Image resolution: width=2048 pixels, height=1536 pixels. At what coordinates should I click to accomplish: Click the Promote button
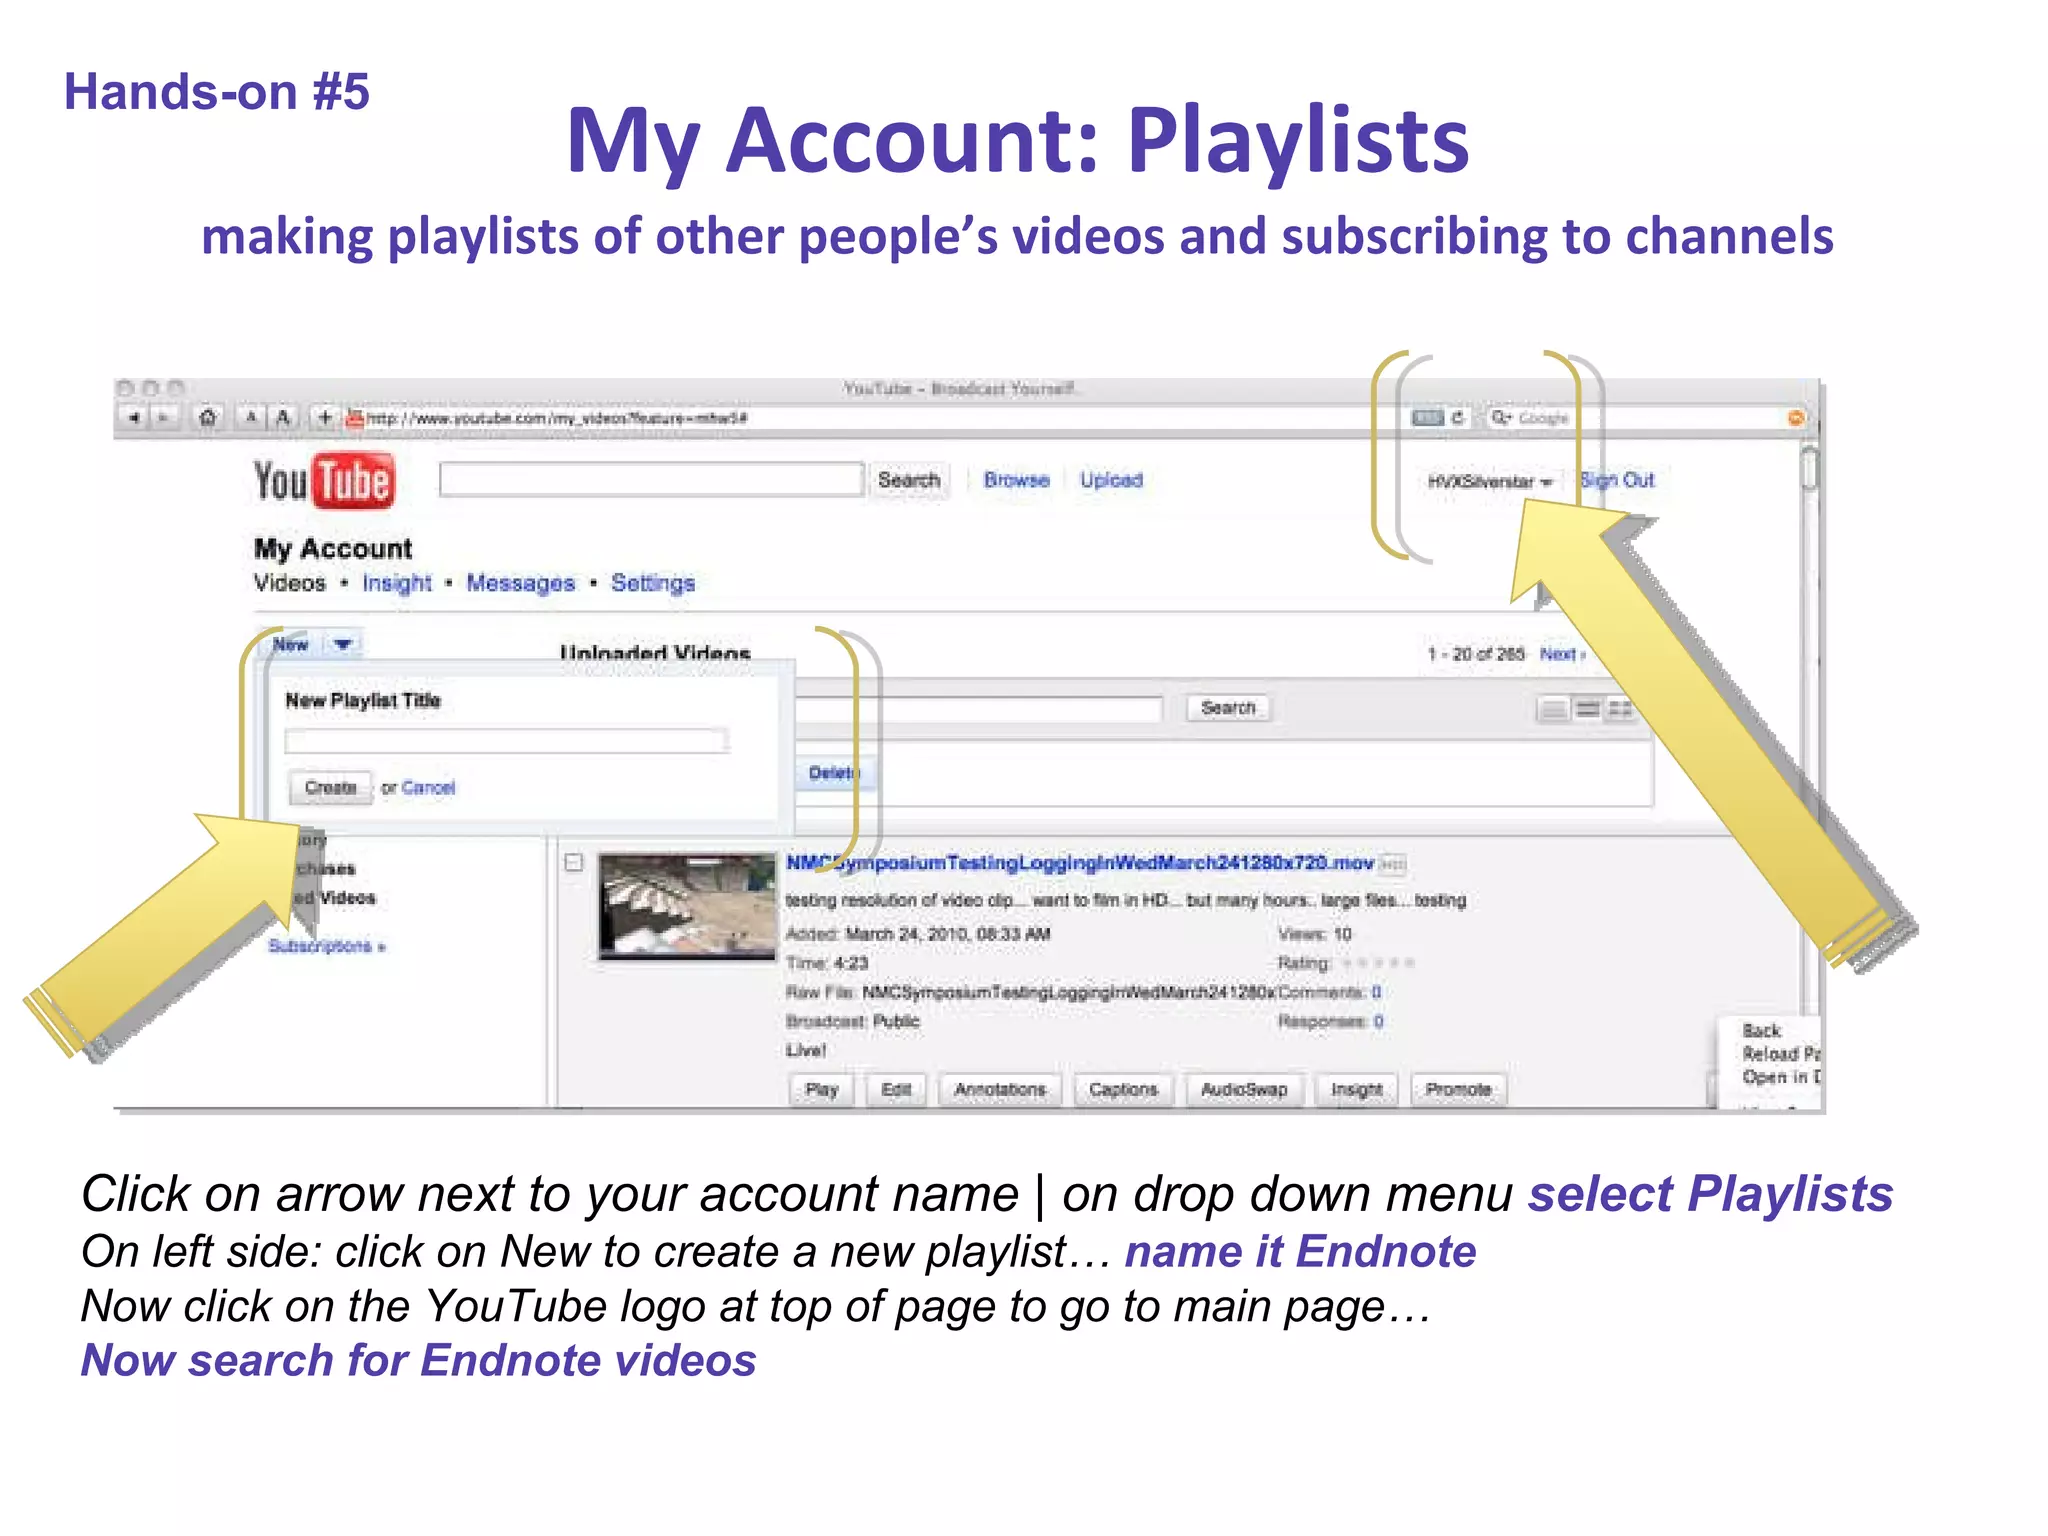pos(1458,1090)
